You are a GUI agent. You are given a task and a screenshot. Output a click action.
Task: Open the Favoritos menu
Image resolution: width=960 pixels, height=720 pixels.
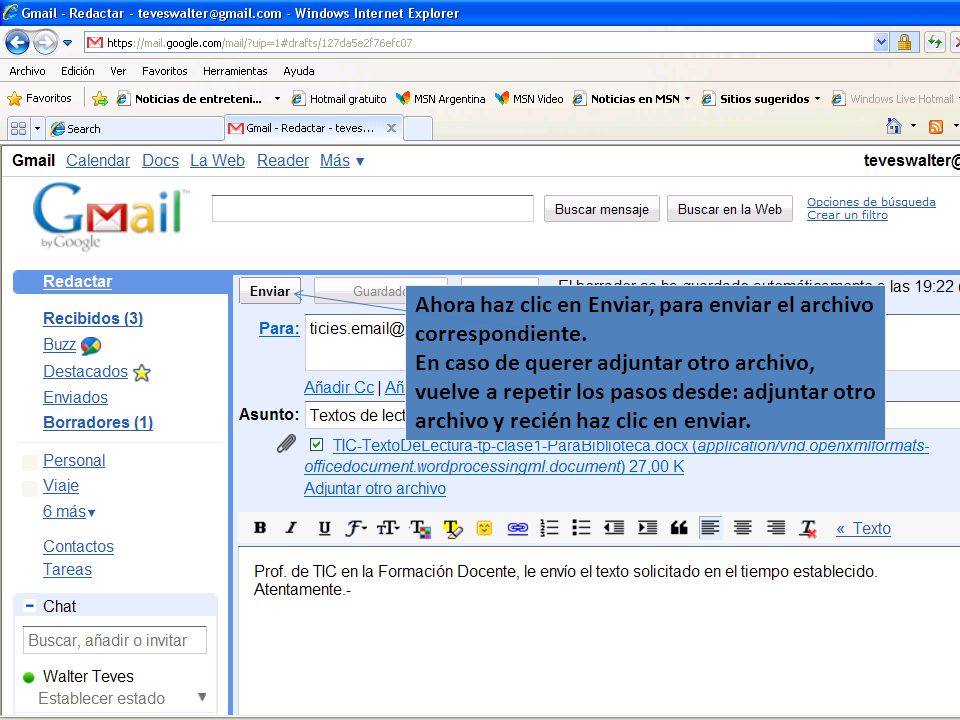[x=165, y=71]
